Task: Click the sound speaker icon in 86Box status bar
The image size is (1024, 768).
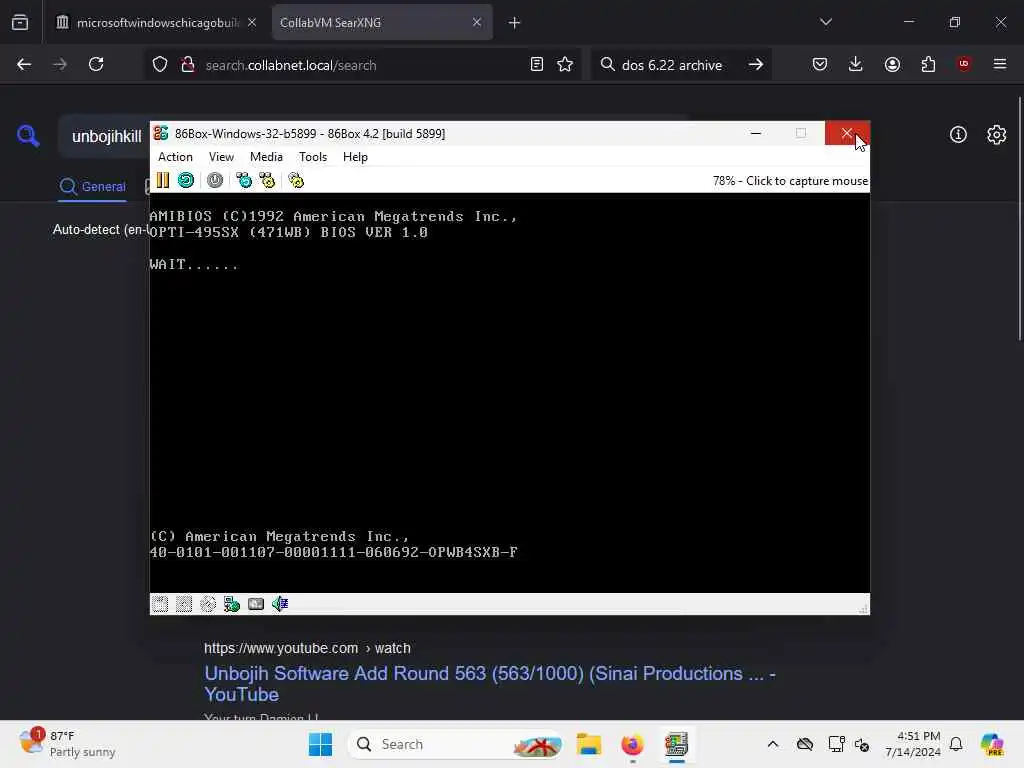Action: (x=280, y=604)
